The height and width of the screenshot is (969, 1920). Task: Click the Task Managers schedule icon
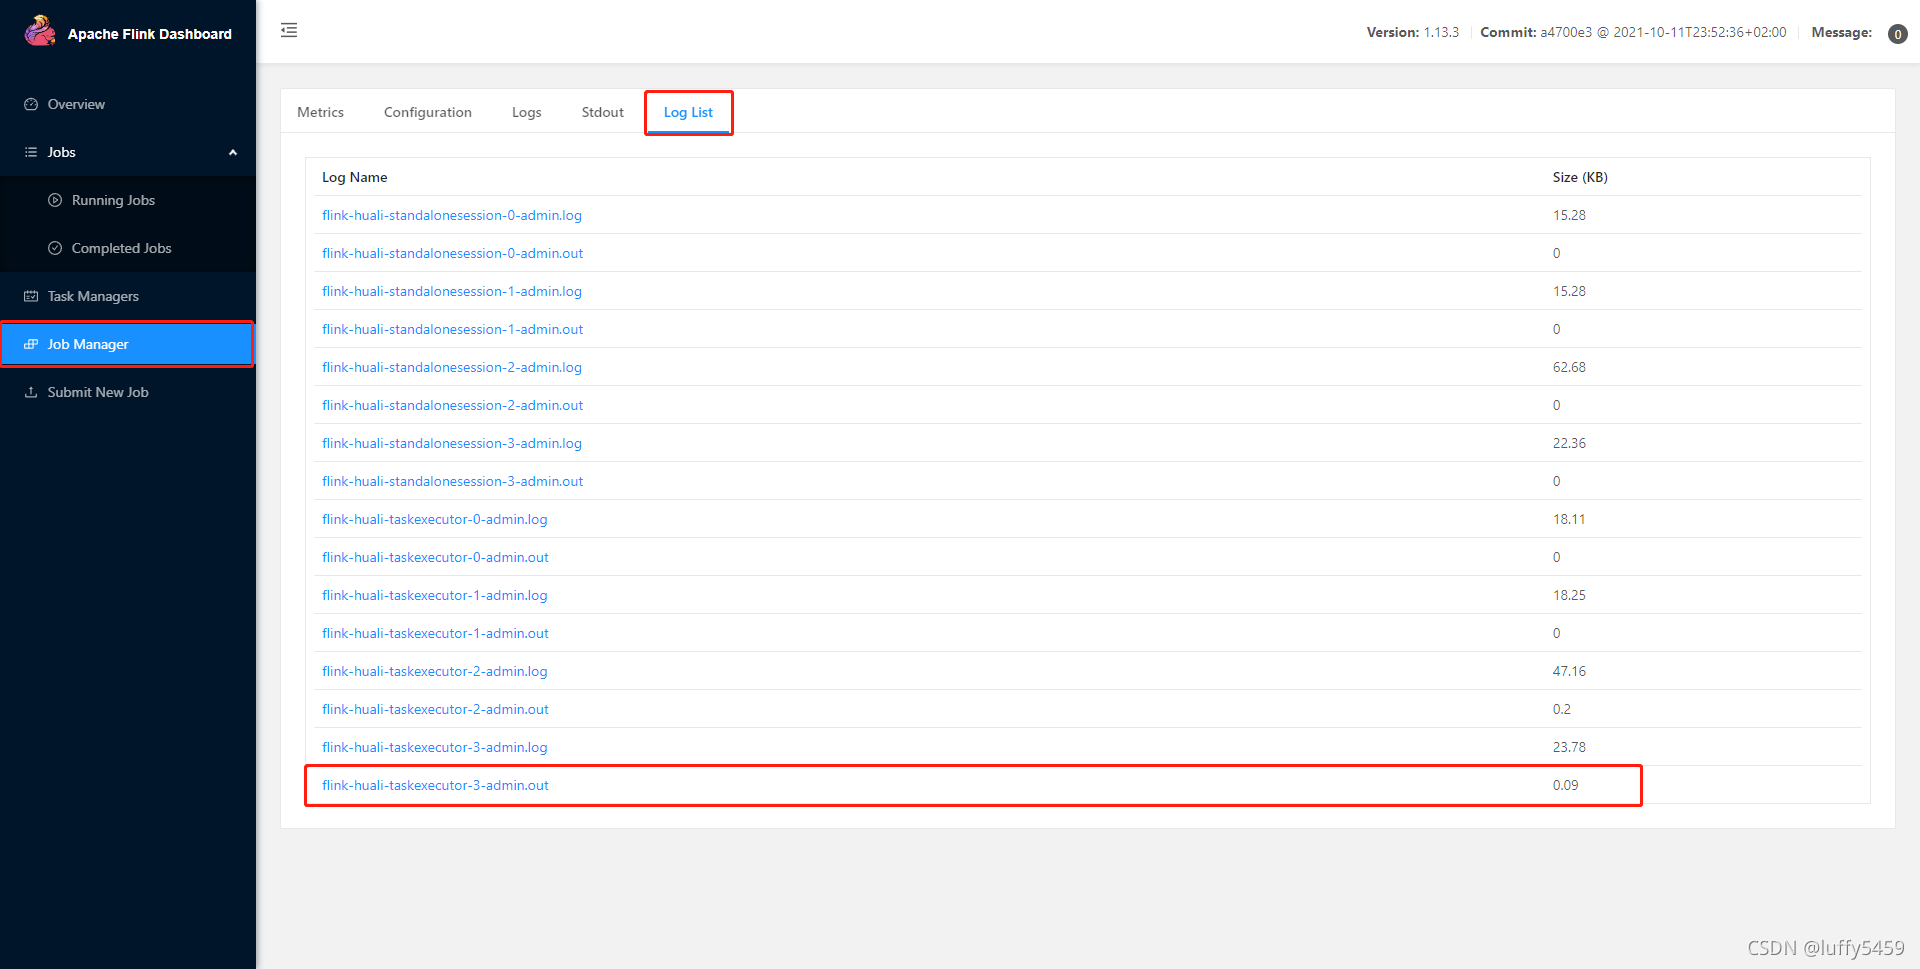pos(31,296)
